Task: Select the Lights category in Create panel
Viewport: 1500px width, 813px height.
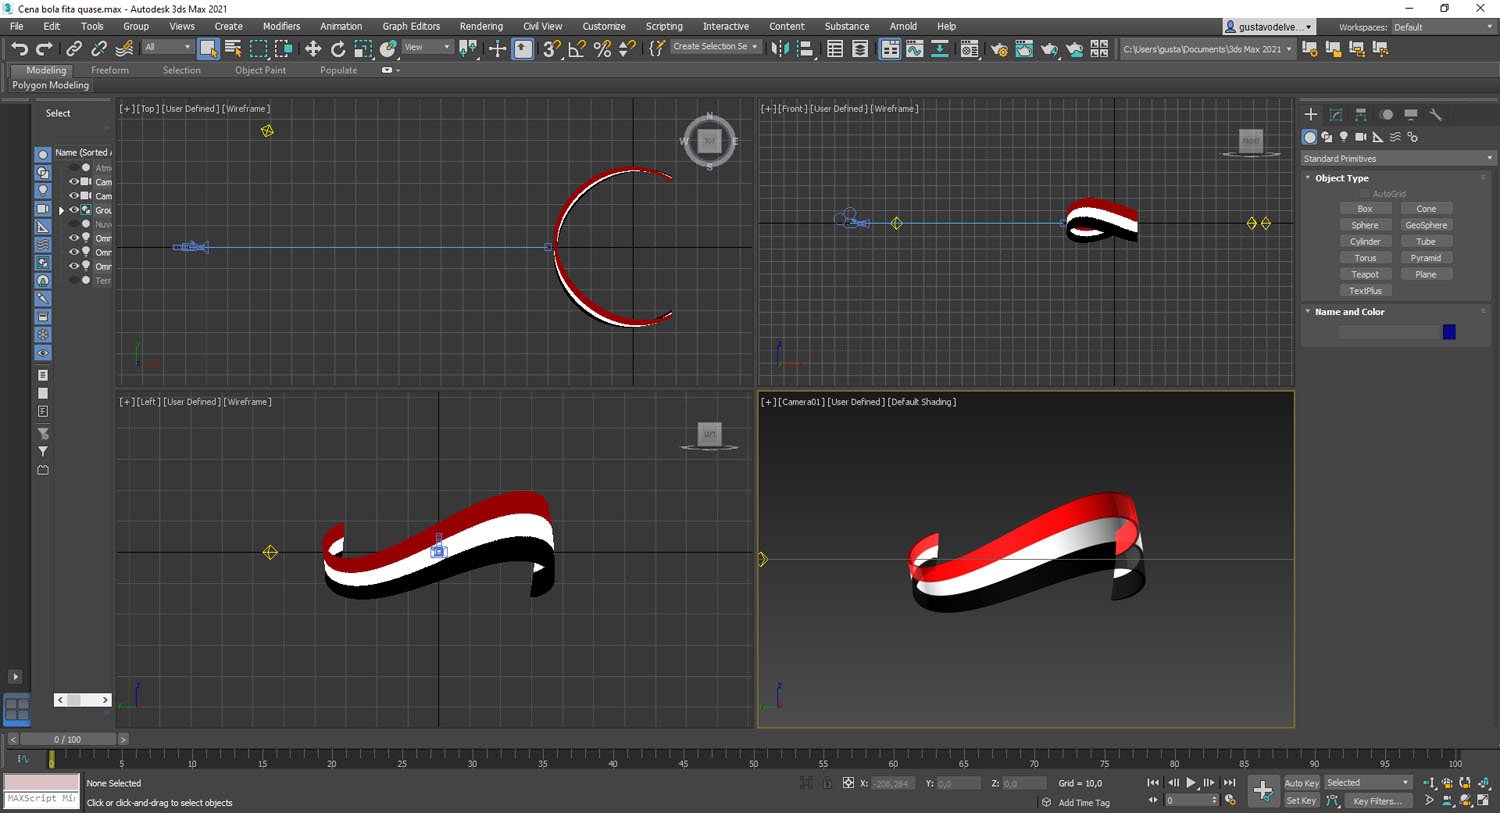Action: coord(1344,137)
